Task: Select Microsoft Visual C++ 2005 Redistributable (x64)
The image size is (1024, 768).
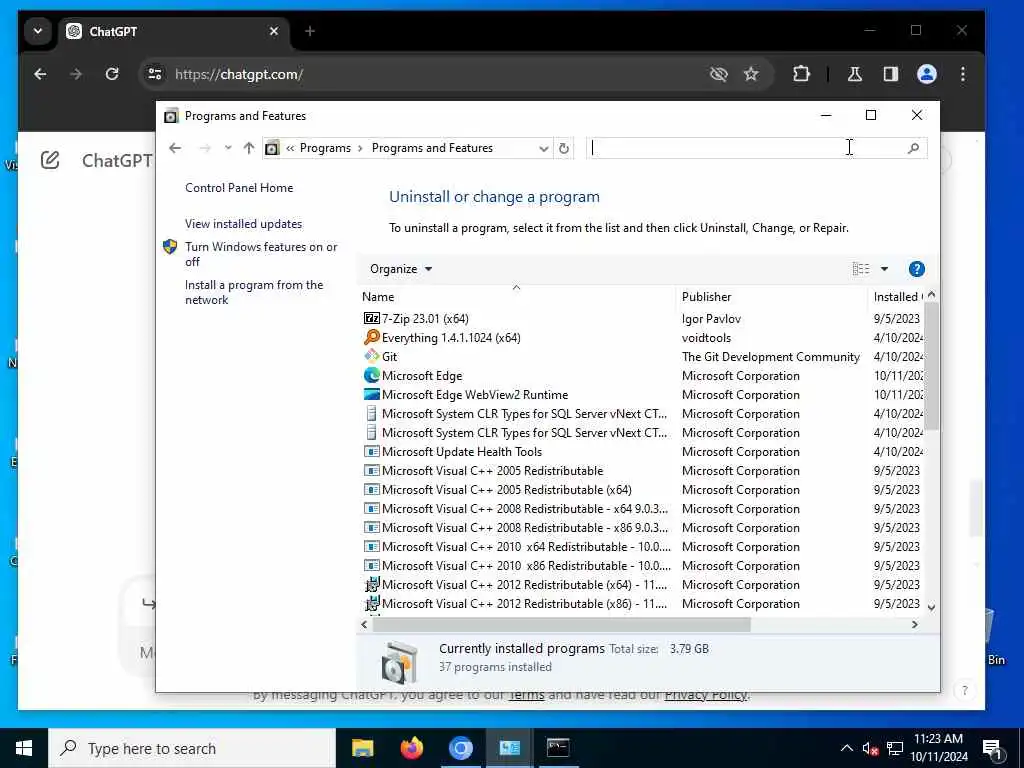Action: (507, 490)
